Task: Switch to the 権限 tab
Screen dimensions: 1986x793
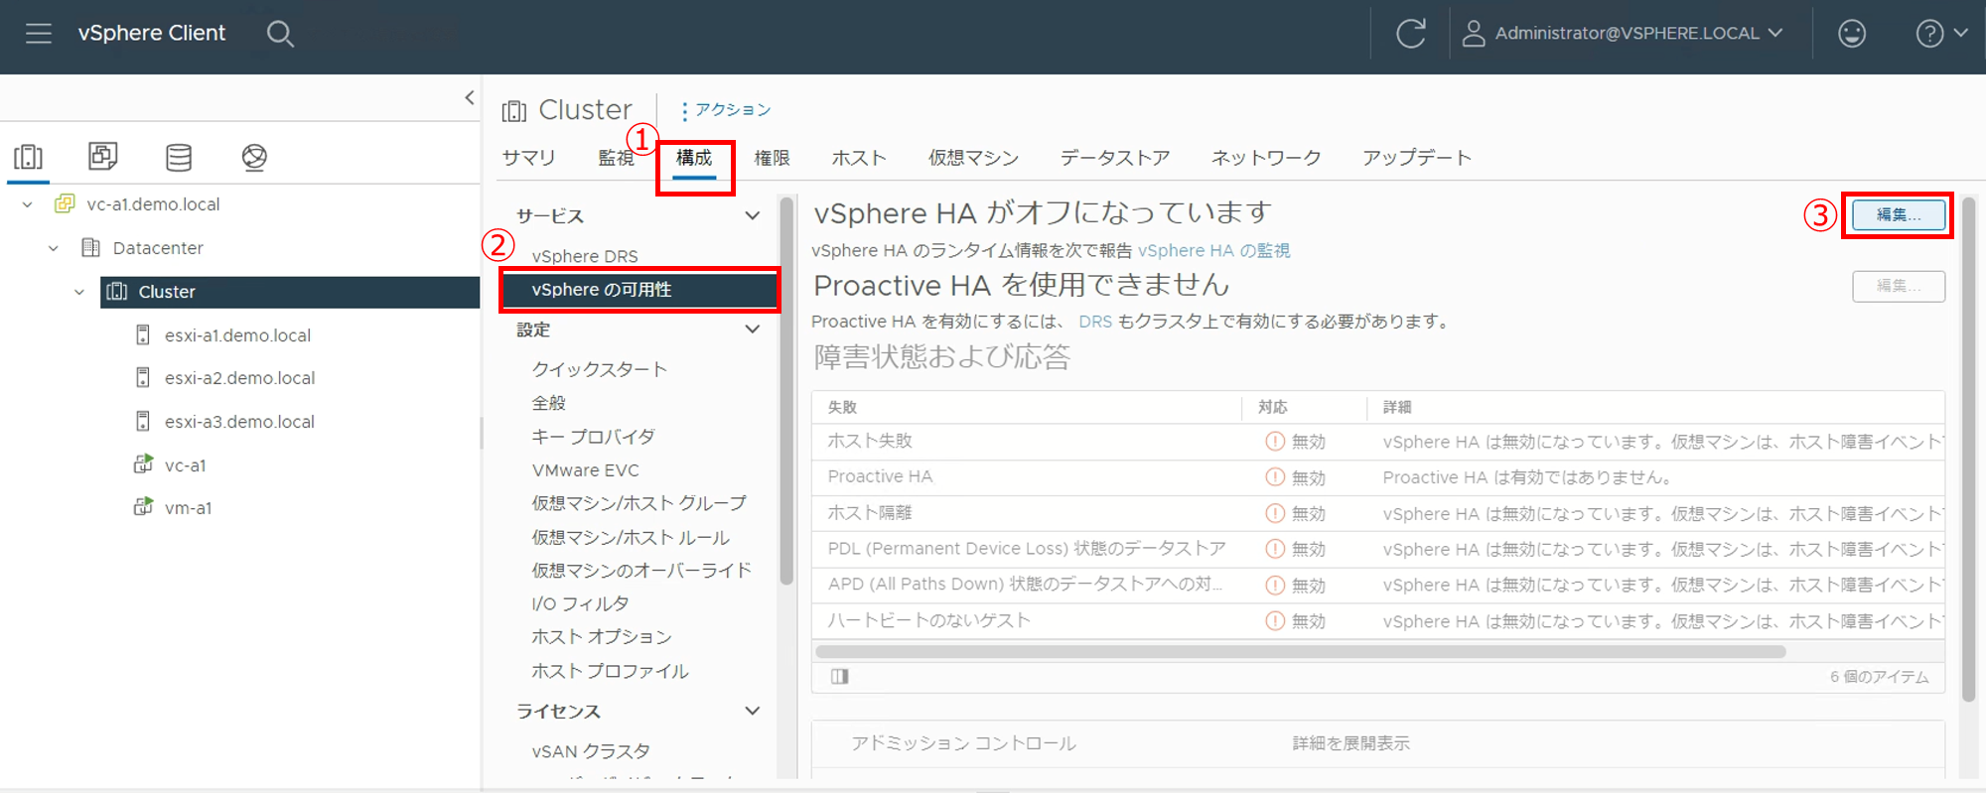Action: (x=772, y=158)
